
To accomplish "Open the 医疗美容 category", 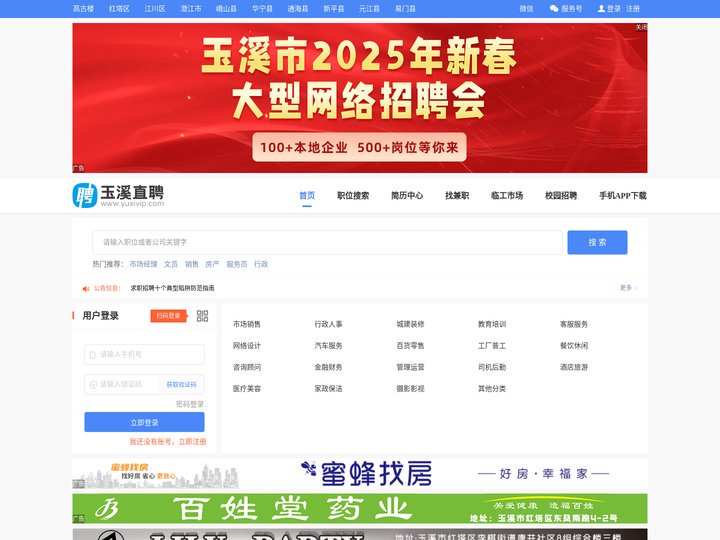I will click(x=247, y=389).
